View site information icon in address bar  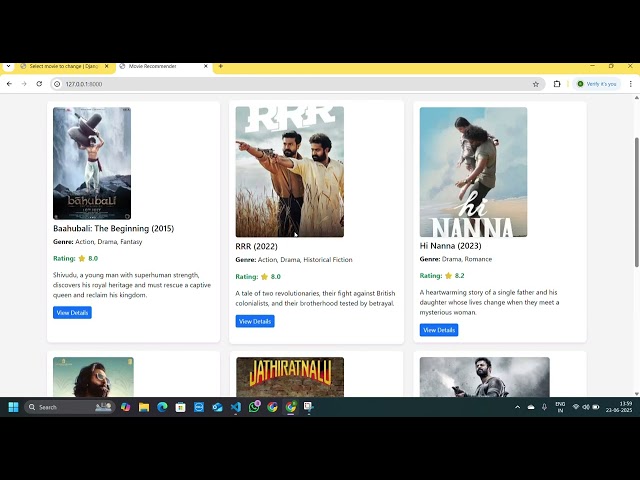pos(57,84)
